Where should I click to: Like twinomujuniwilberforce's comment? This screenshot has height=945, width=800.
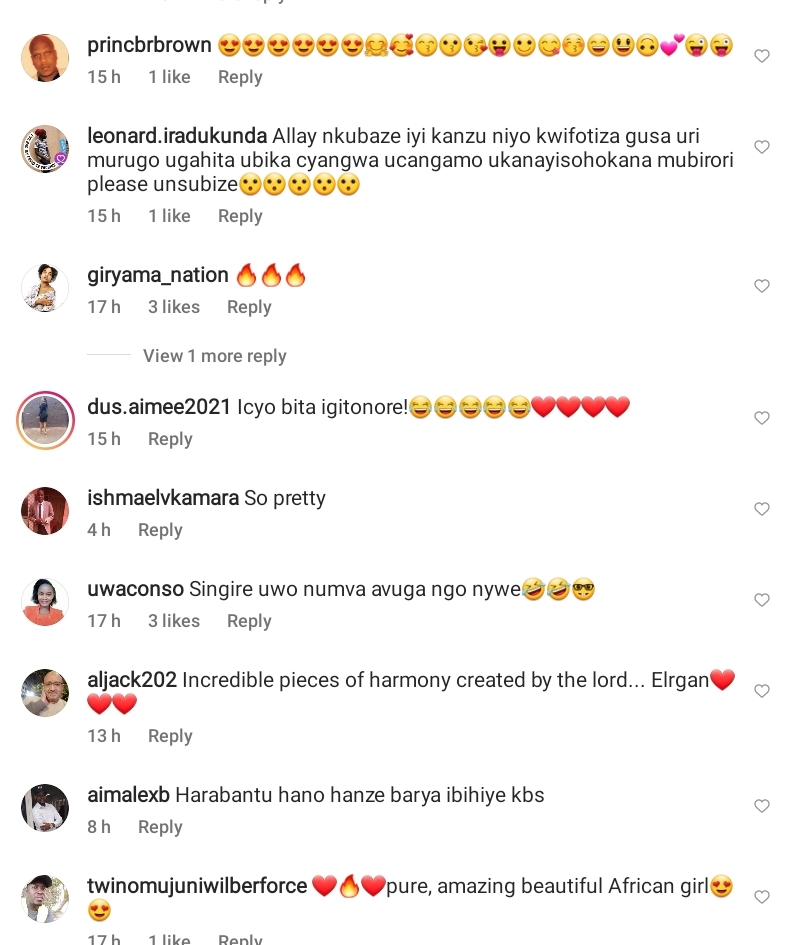point(762,897)
